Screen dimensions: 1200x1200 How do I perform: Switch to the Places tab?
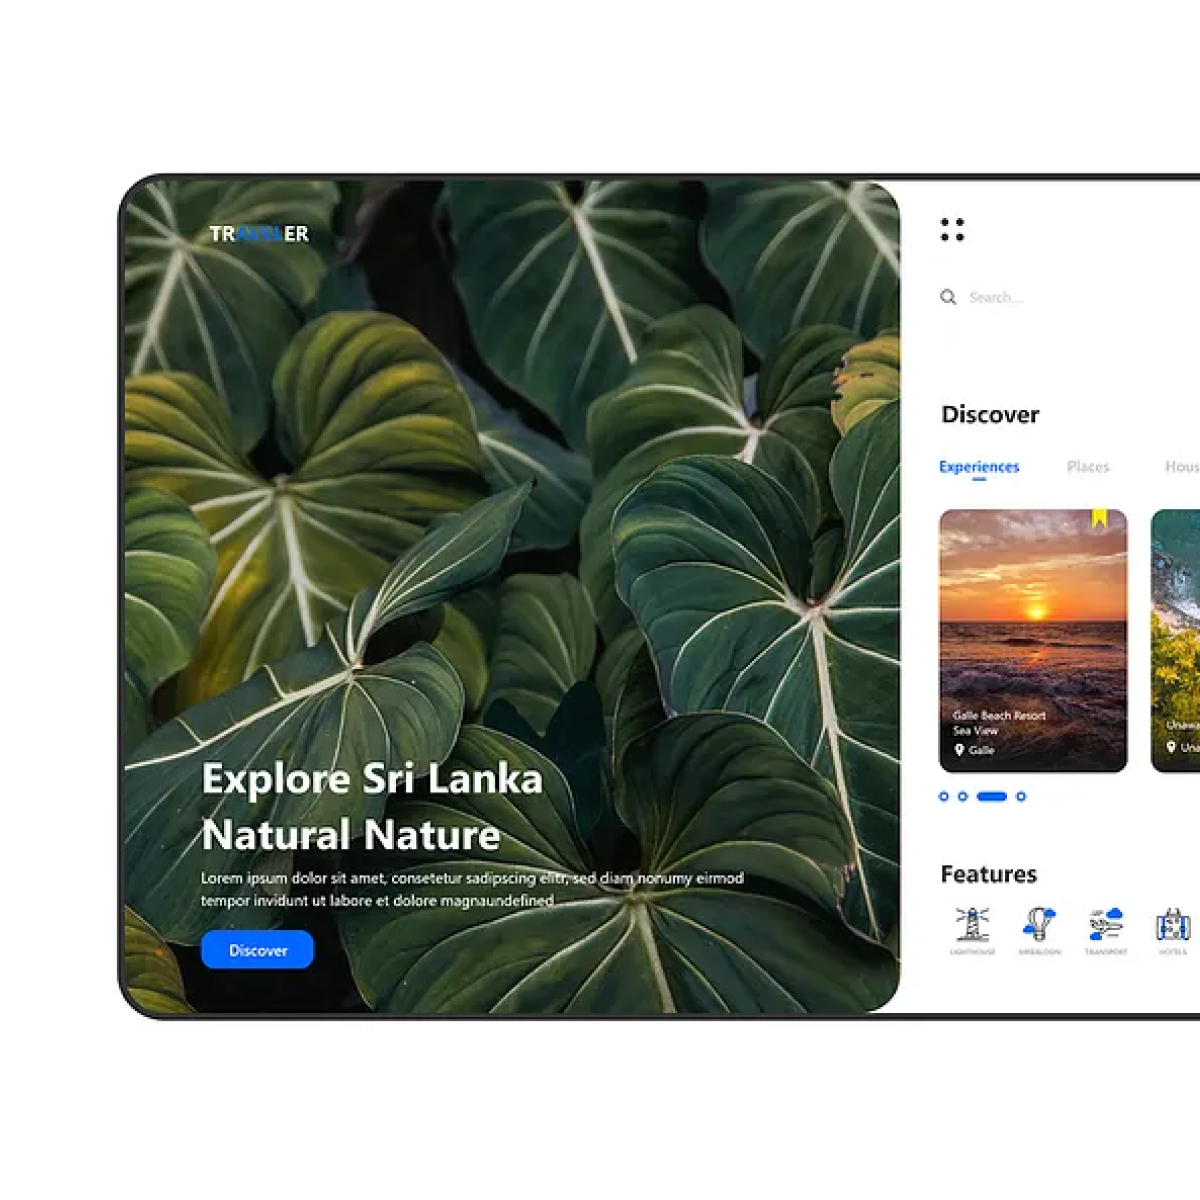(1088, 467)
